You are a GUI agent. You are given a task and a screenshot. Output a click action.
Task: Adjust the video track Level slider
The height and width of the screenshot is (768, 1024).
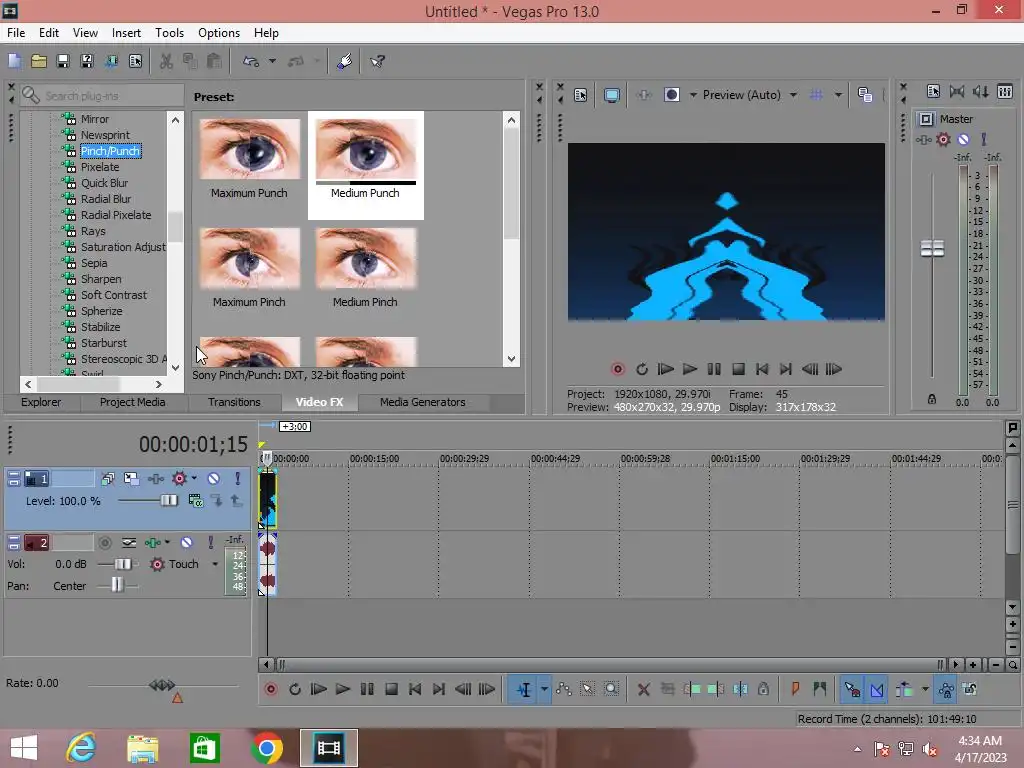pyautogui.click(x=168, y=501)
